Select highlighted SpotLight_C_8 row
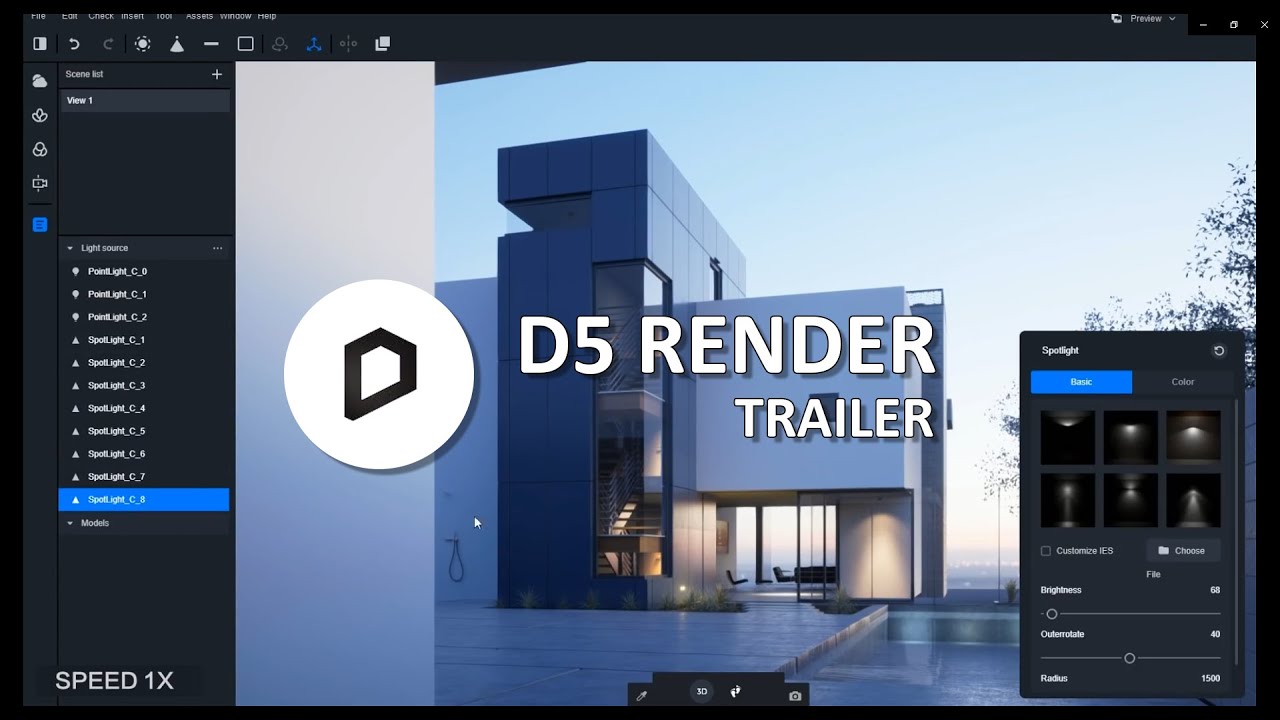The image size is (1280, 720). (144, 500)
